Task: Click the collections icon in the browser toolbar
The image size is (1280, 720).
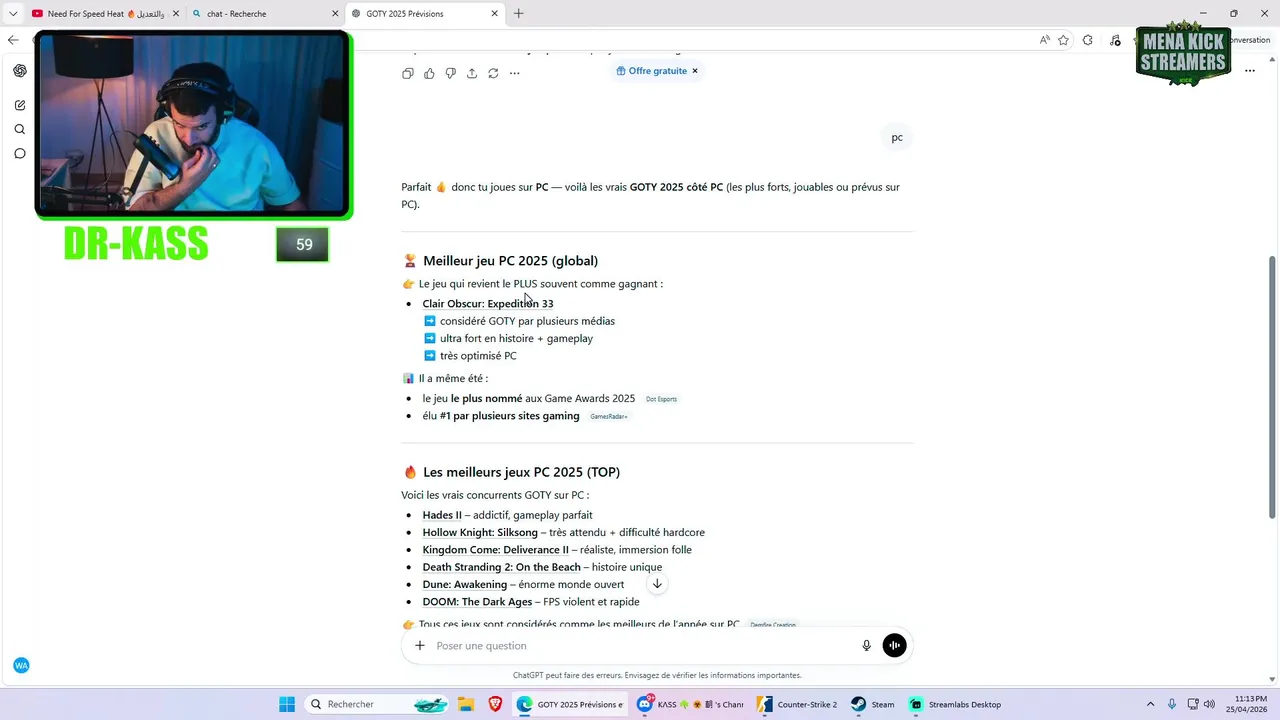Action: tap(1115, 40)
